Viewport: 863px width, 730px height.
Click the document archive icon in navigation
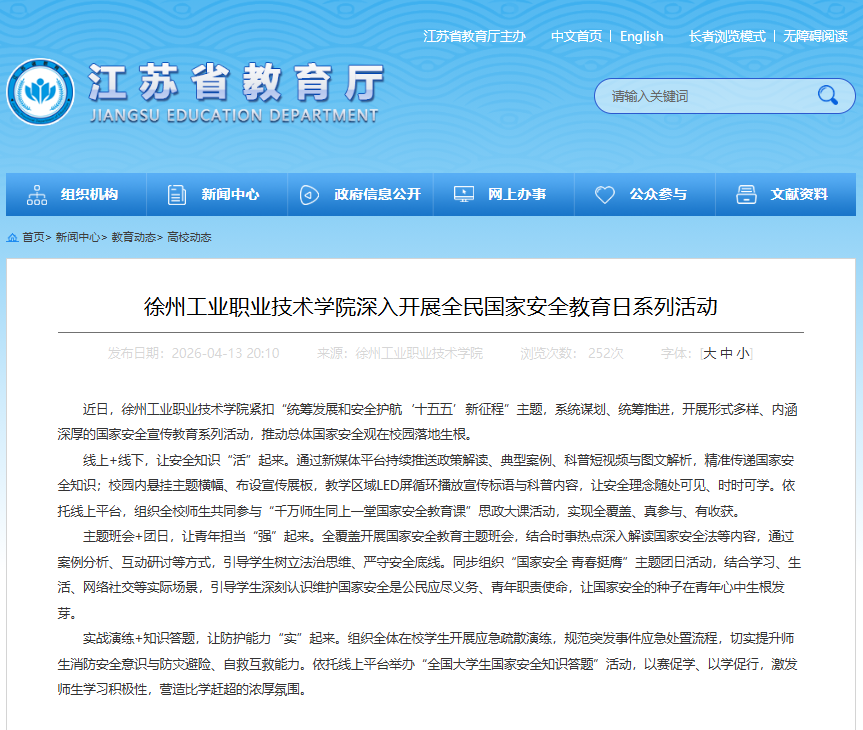745,195
